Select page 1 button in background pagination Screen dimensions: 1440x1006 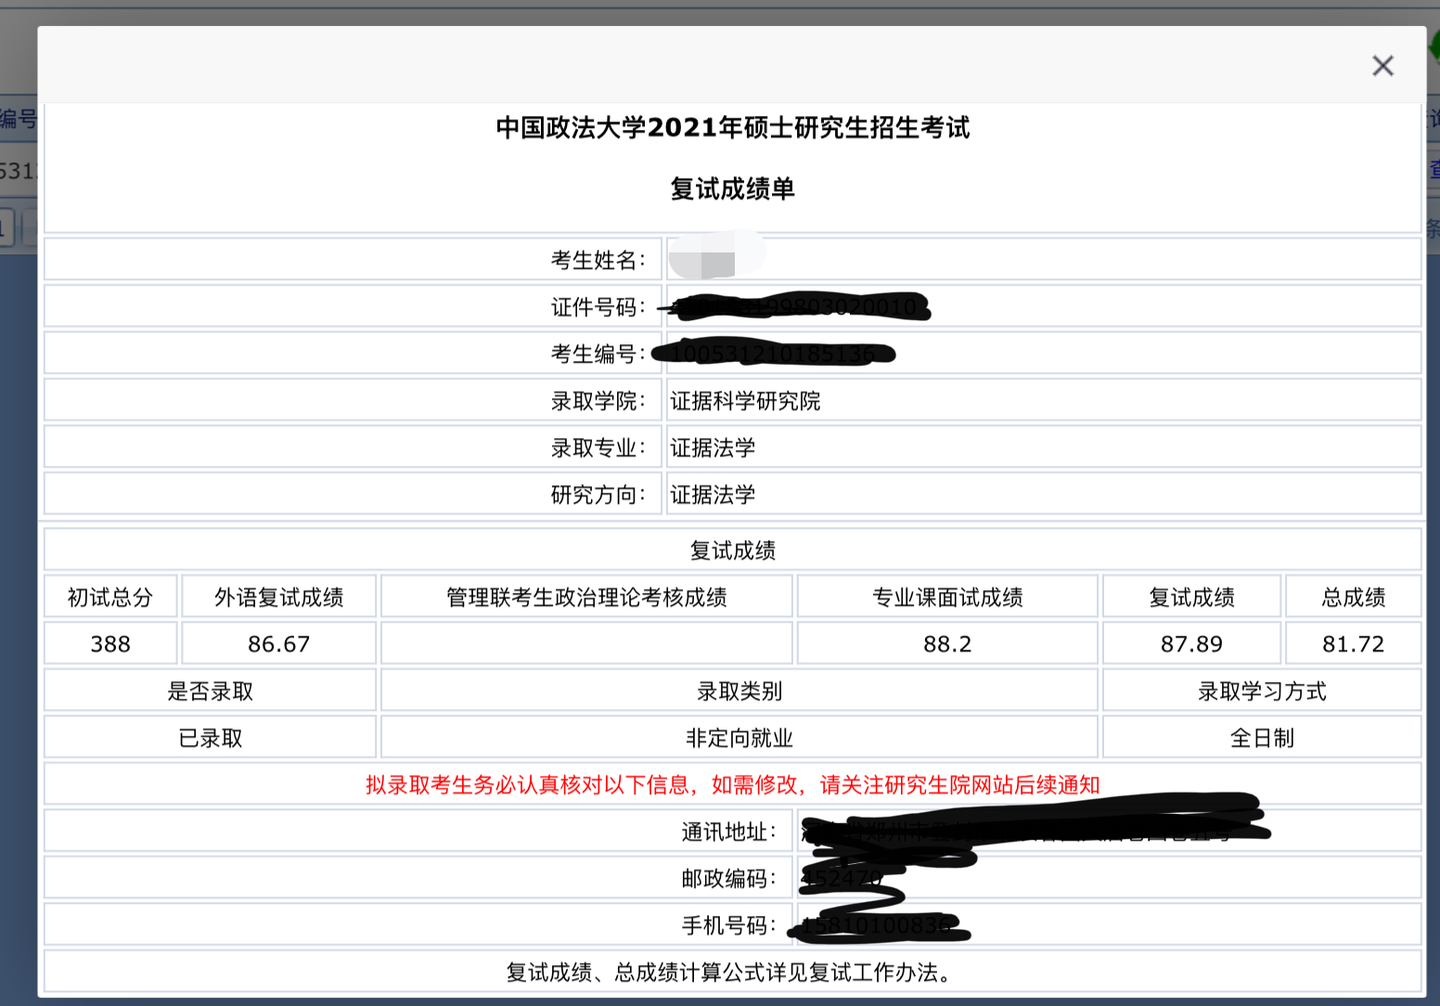click(x=4, y=227)
